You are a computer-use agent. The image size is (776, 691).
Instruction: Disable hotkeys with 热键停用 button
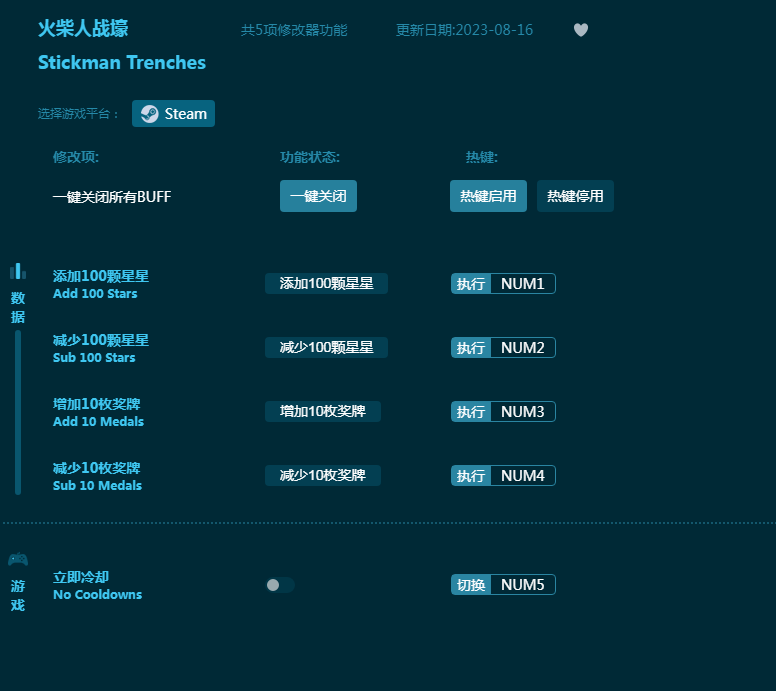pyautogui.click(x=575, y=196)
